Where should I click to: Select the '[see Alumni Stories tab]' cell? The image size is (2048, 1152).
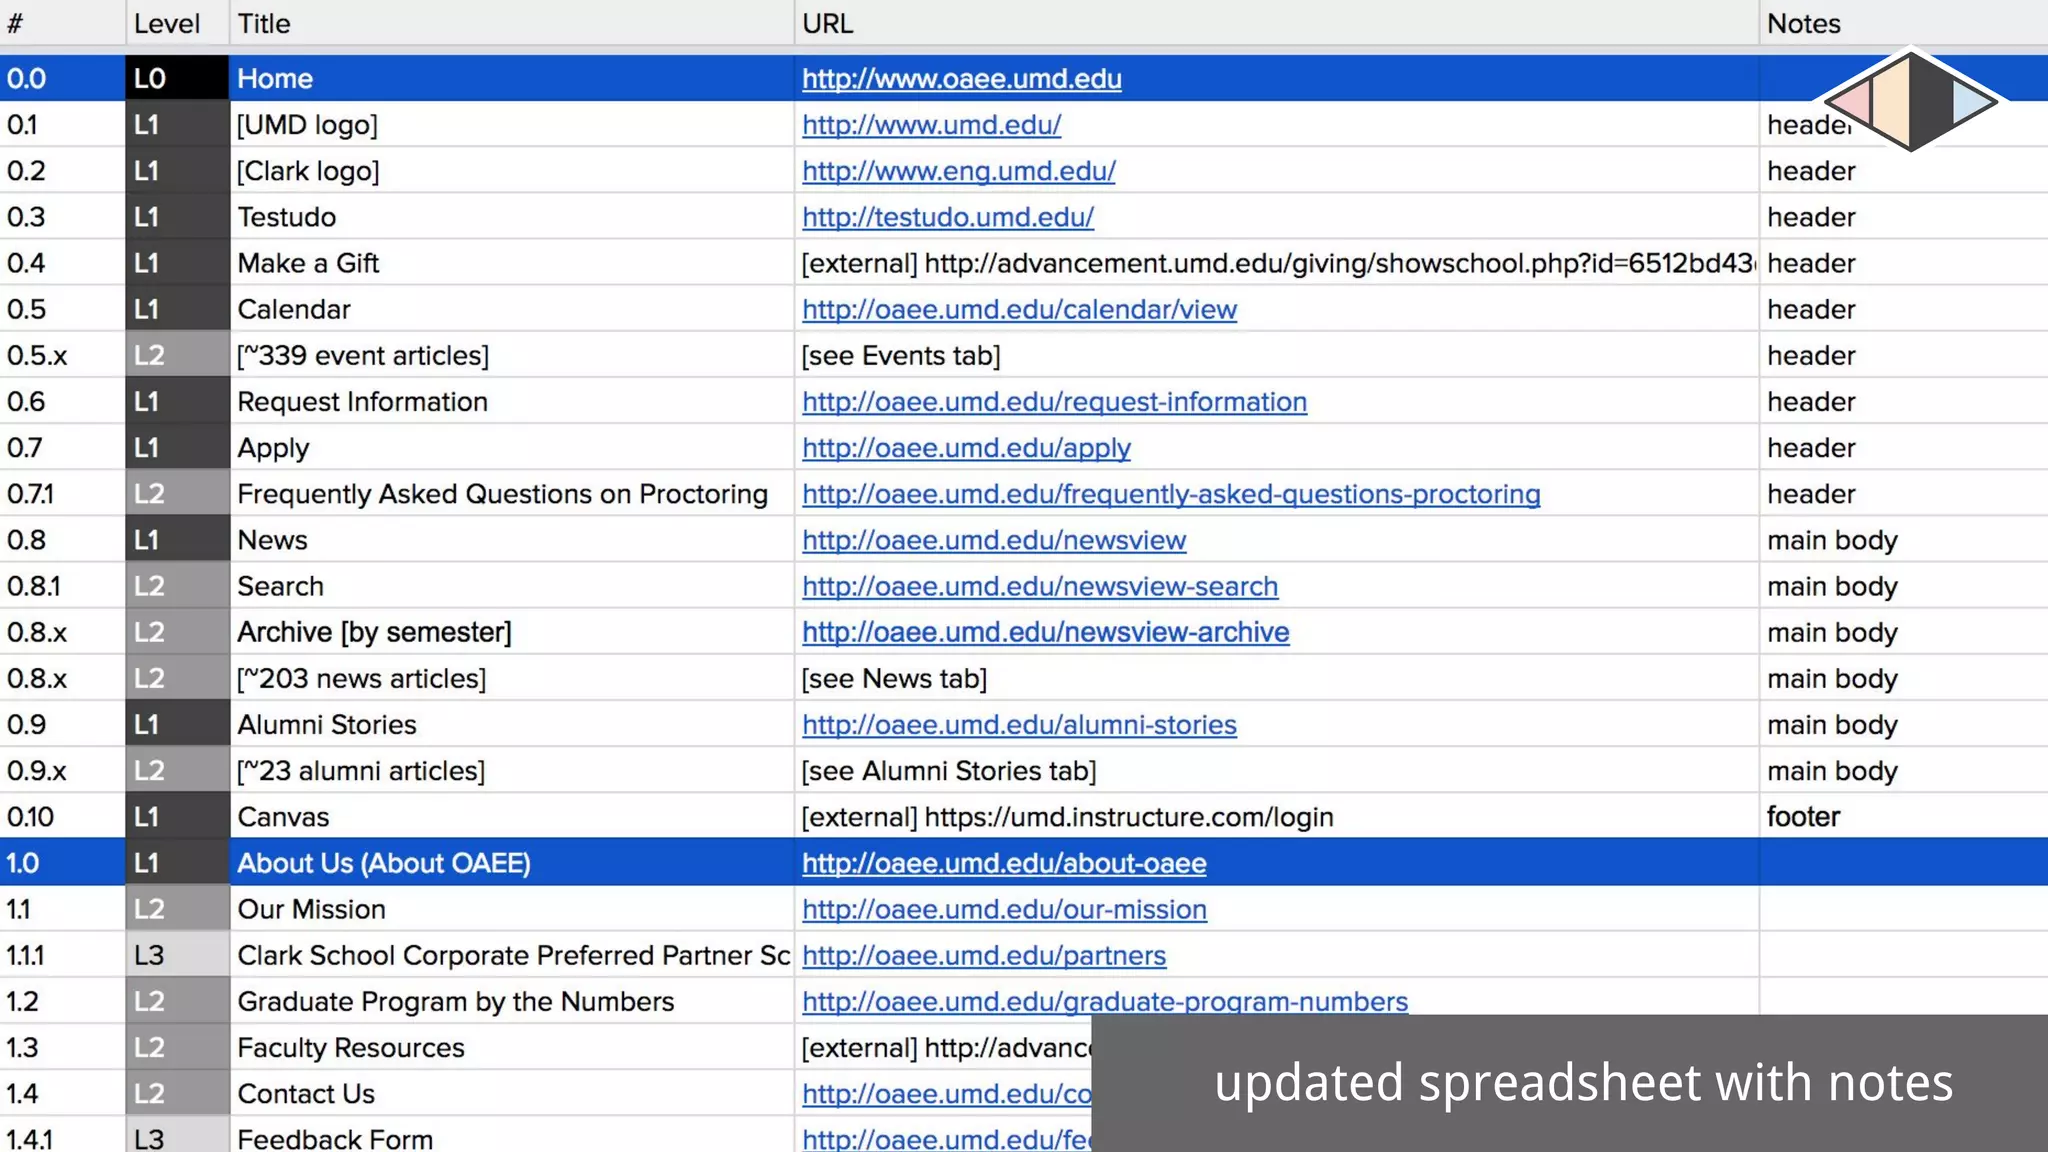point(1277,770)
